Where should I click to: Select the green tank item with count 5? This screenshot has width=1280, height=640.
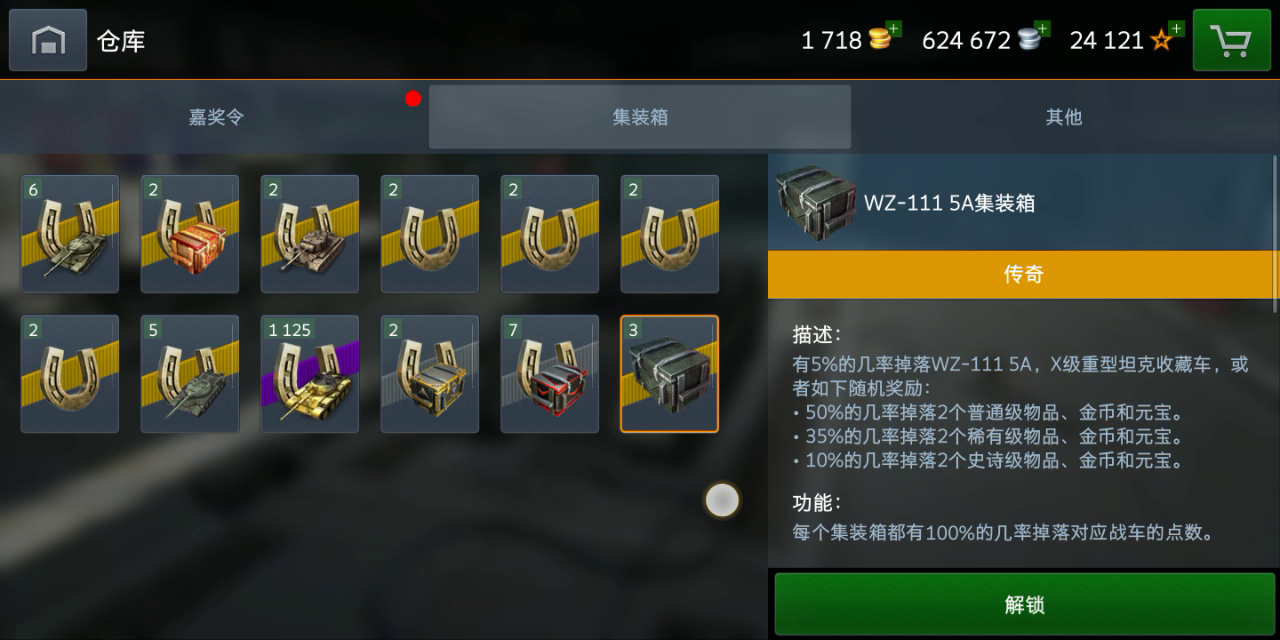click(190, 374)
